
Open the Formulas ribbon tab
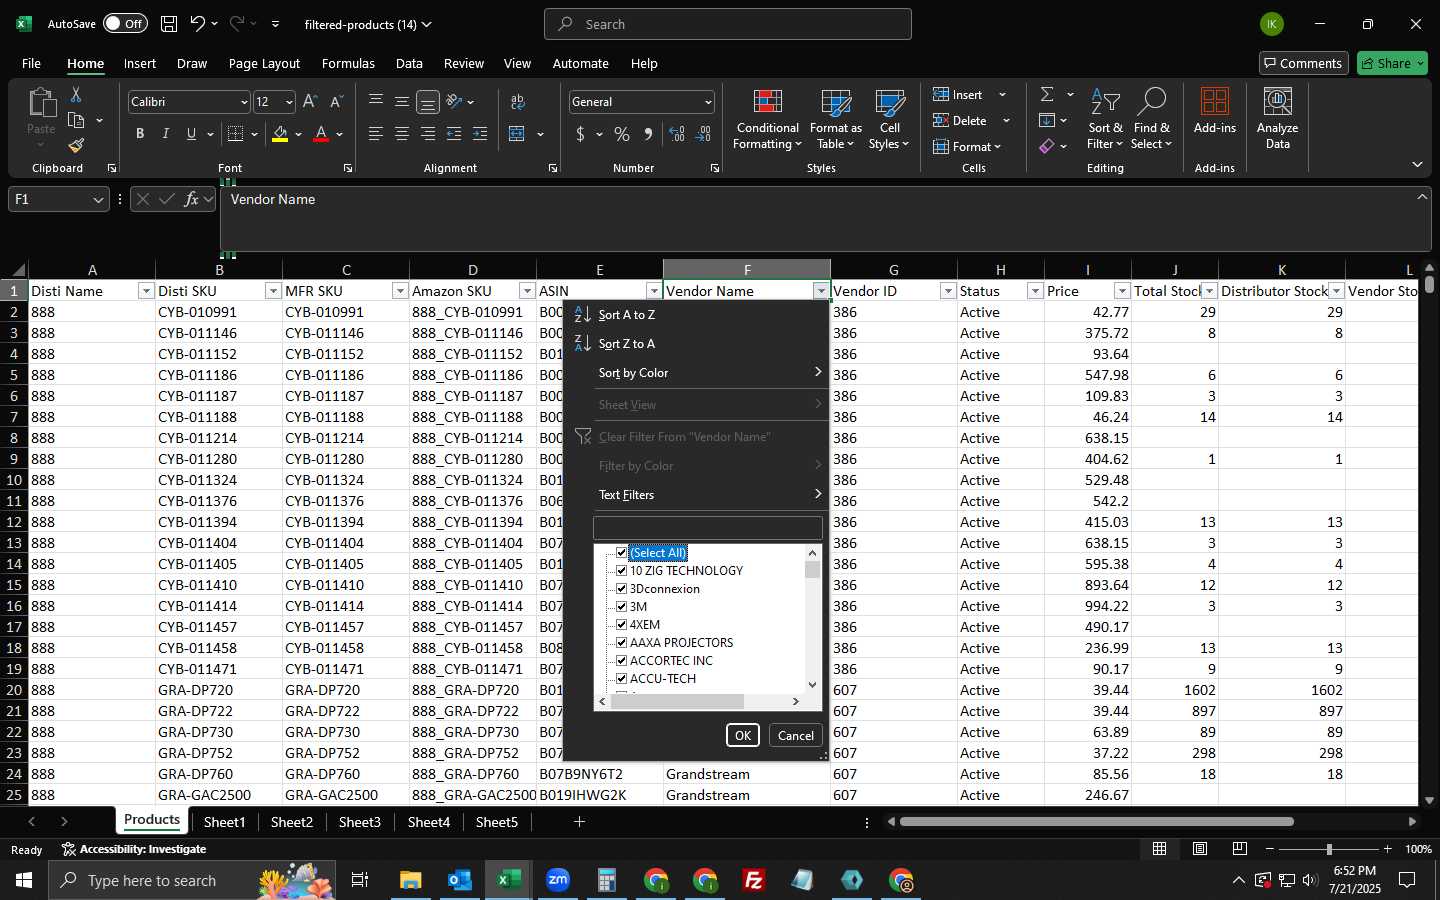coord(348,63)
